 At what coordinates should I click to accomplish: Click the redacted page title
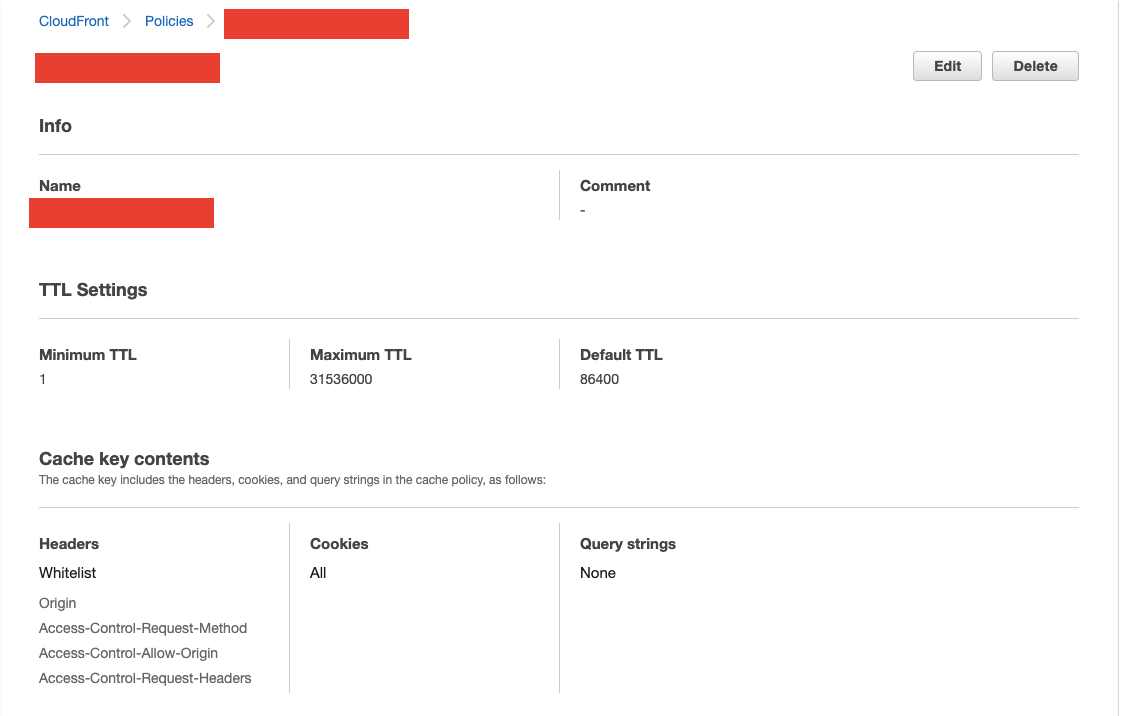pyautogui.click(x=127, y=67)
